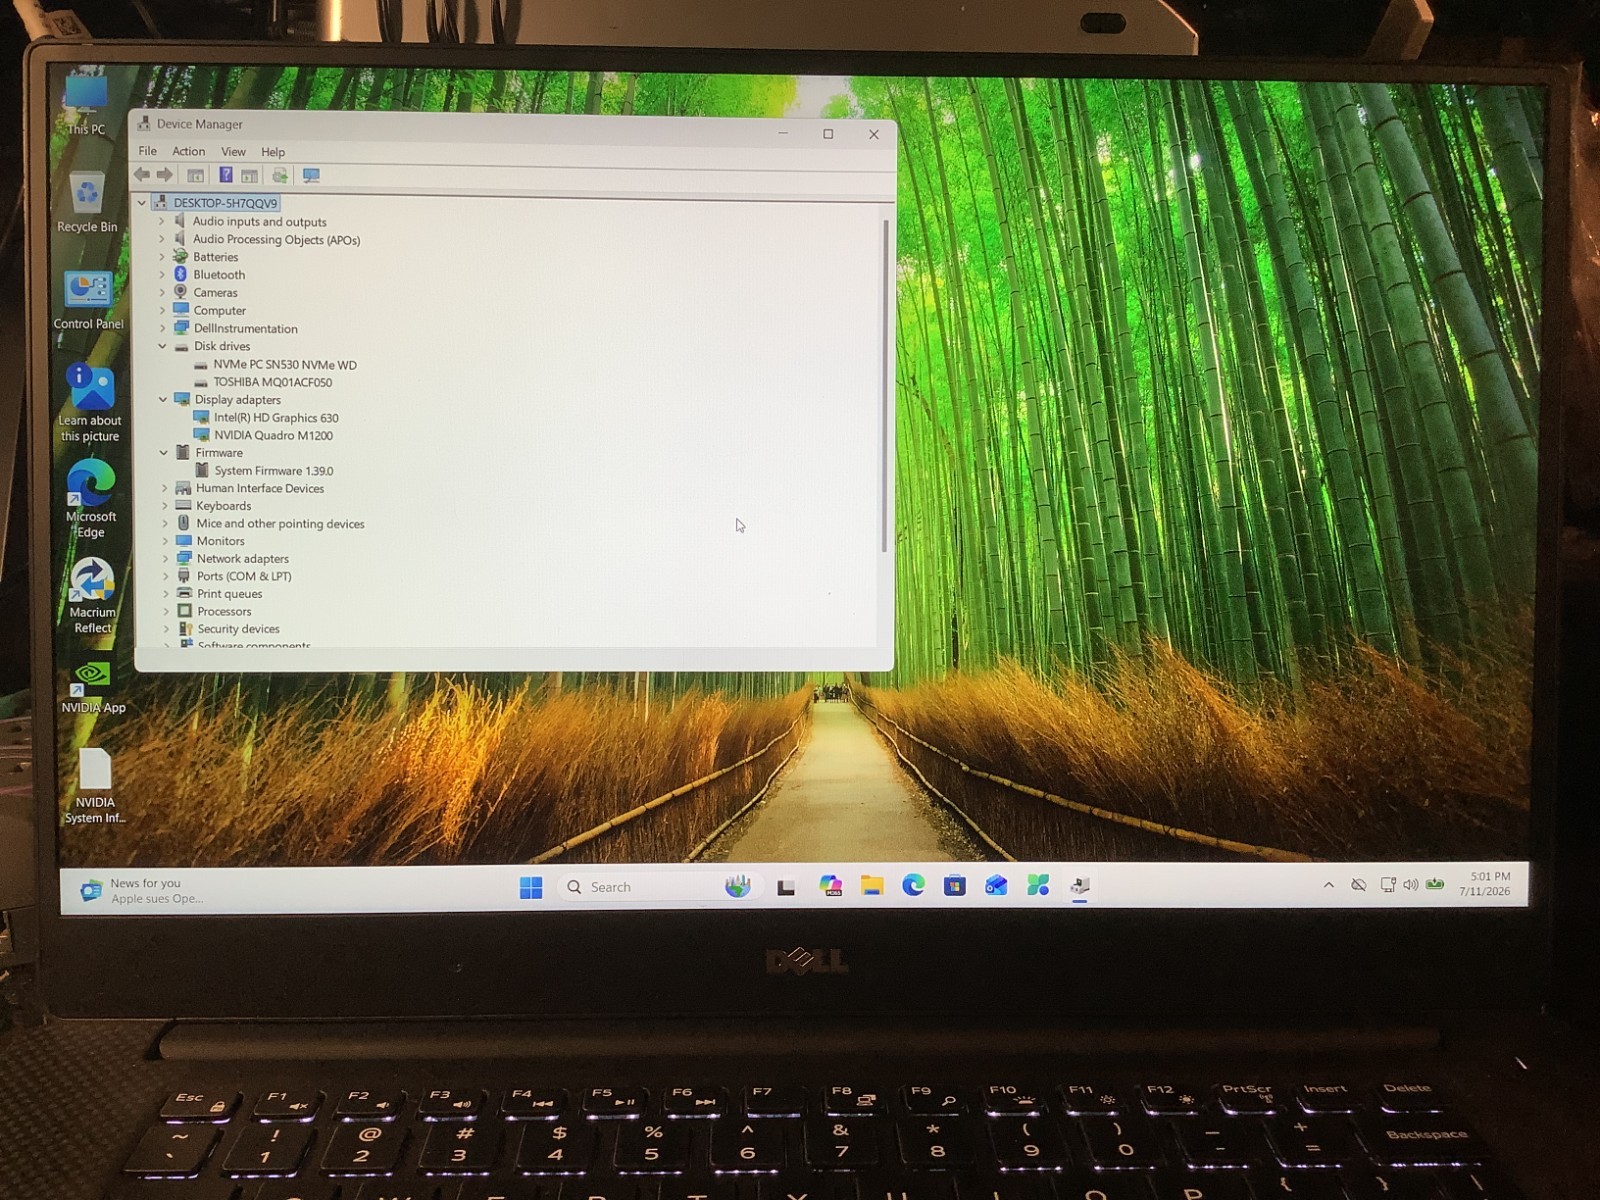Collapse the DESKTOP-5H7QQV9 root node

(x=142, y=203)
